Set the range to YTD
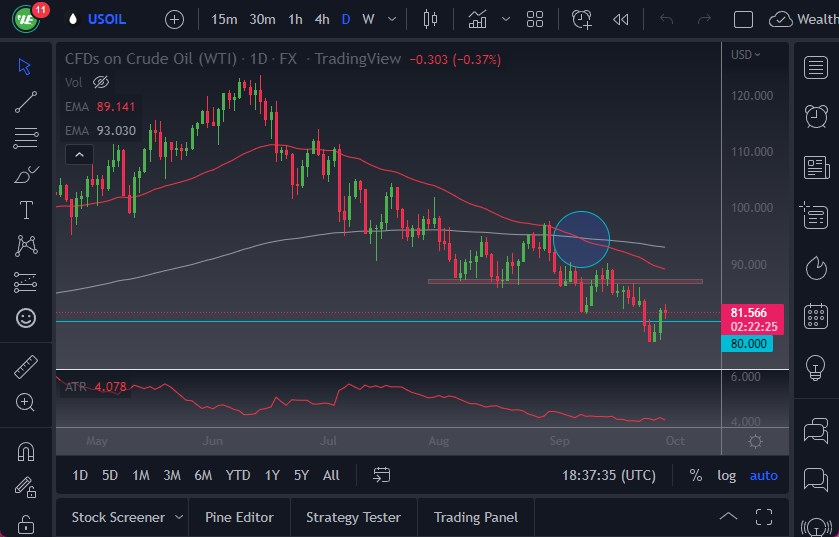The height and width of the screenshot is (537, 839). coord(238,475)
